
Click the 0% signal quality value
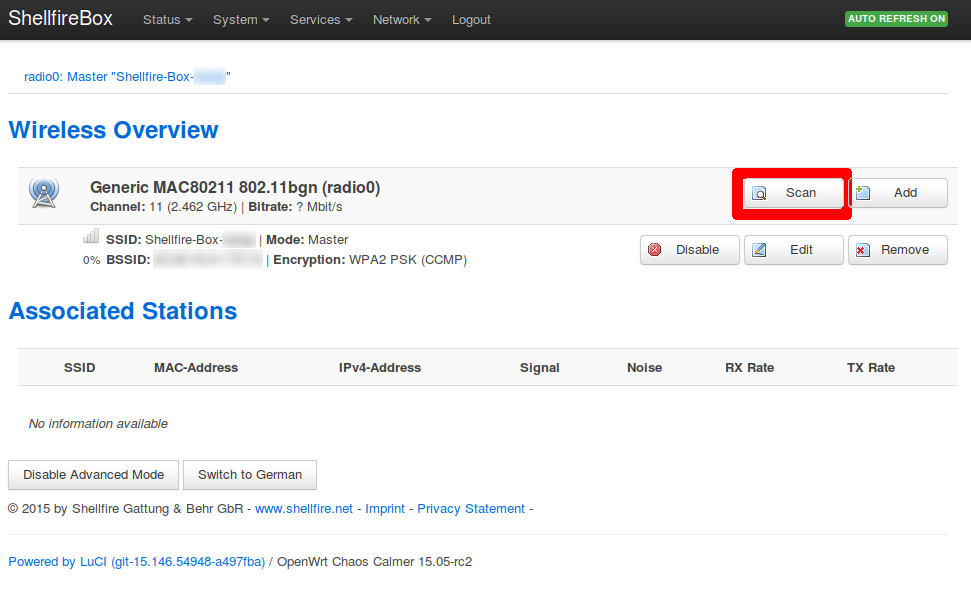91,260
